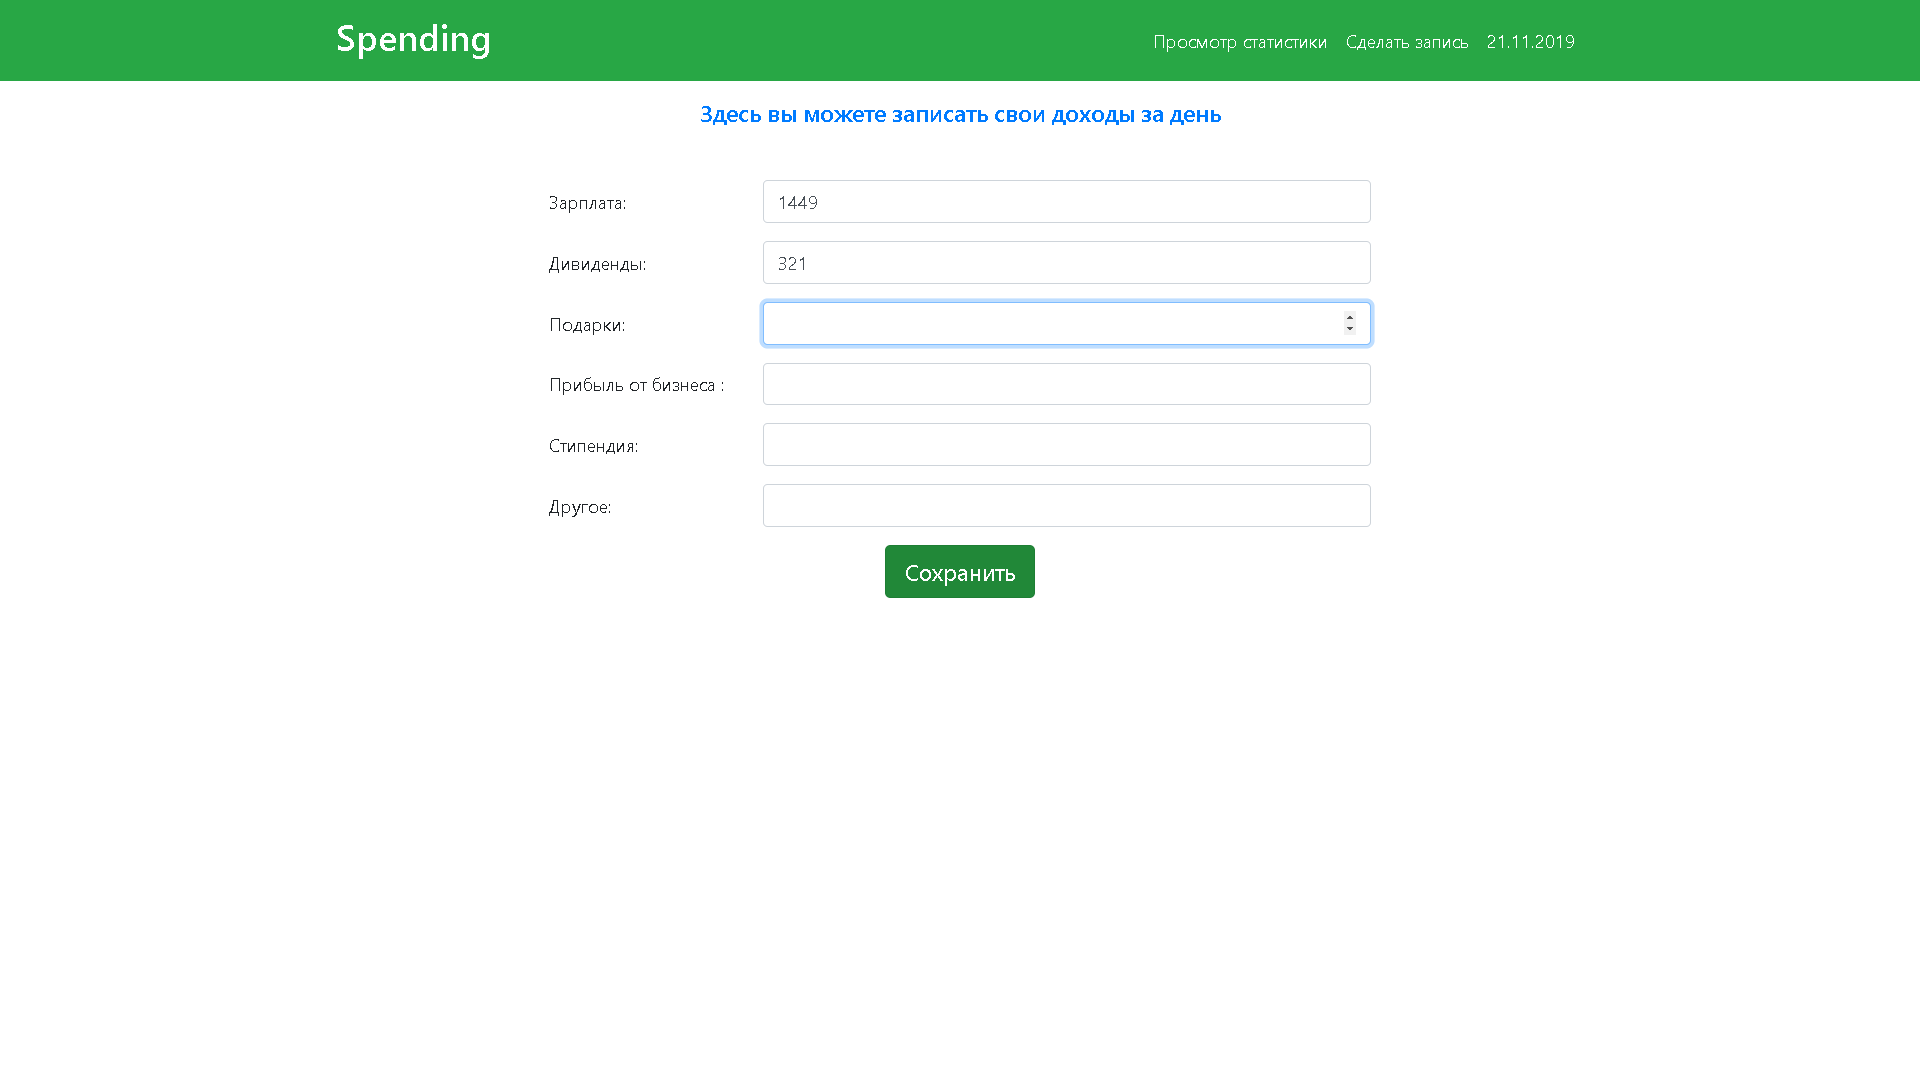This screenshot has height=1080, width=1920.
Task: Increment the Подарки value with the up arrow
Action: (x=1348, y=317)
